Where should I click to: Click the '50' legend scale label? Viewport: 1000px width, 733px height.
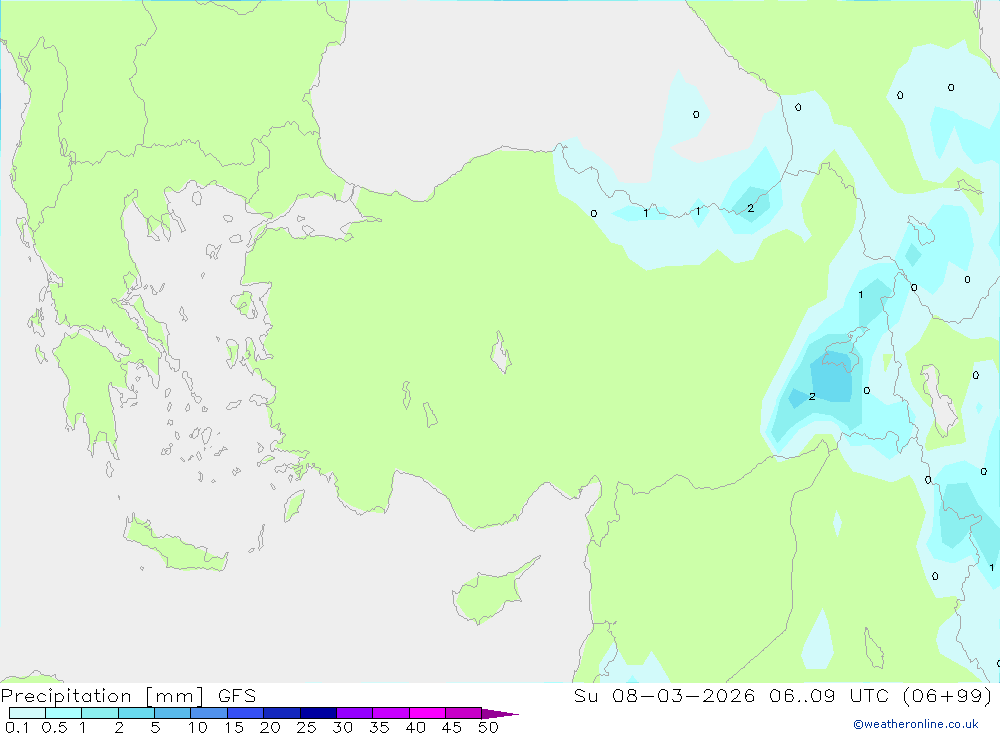[488, 727]
